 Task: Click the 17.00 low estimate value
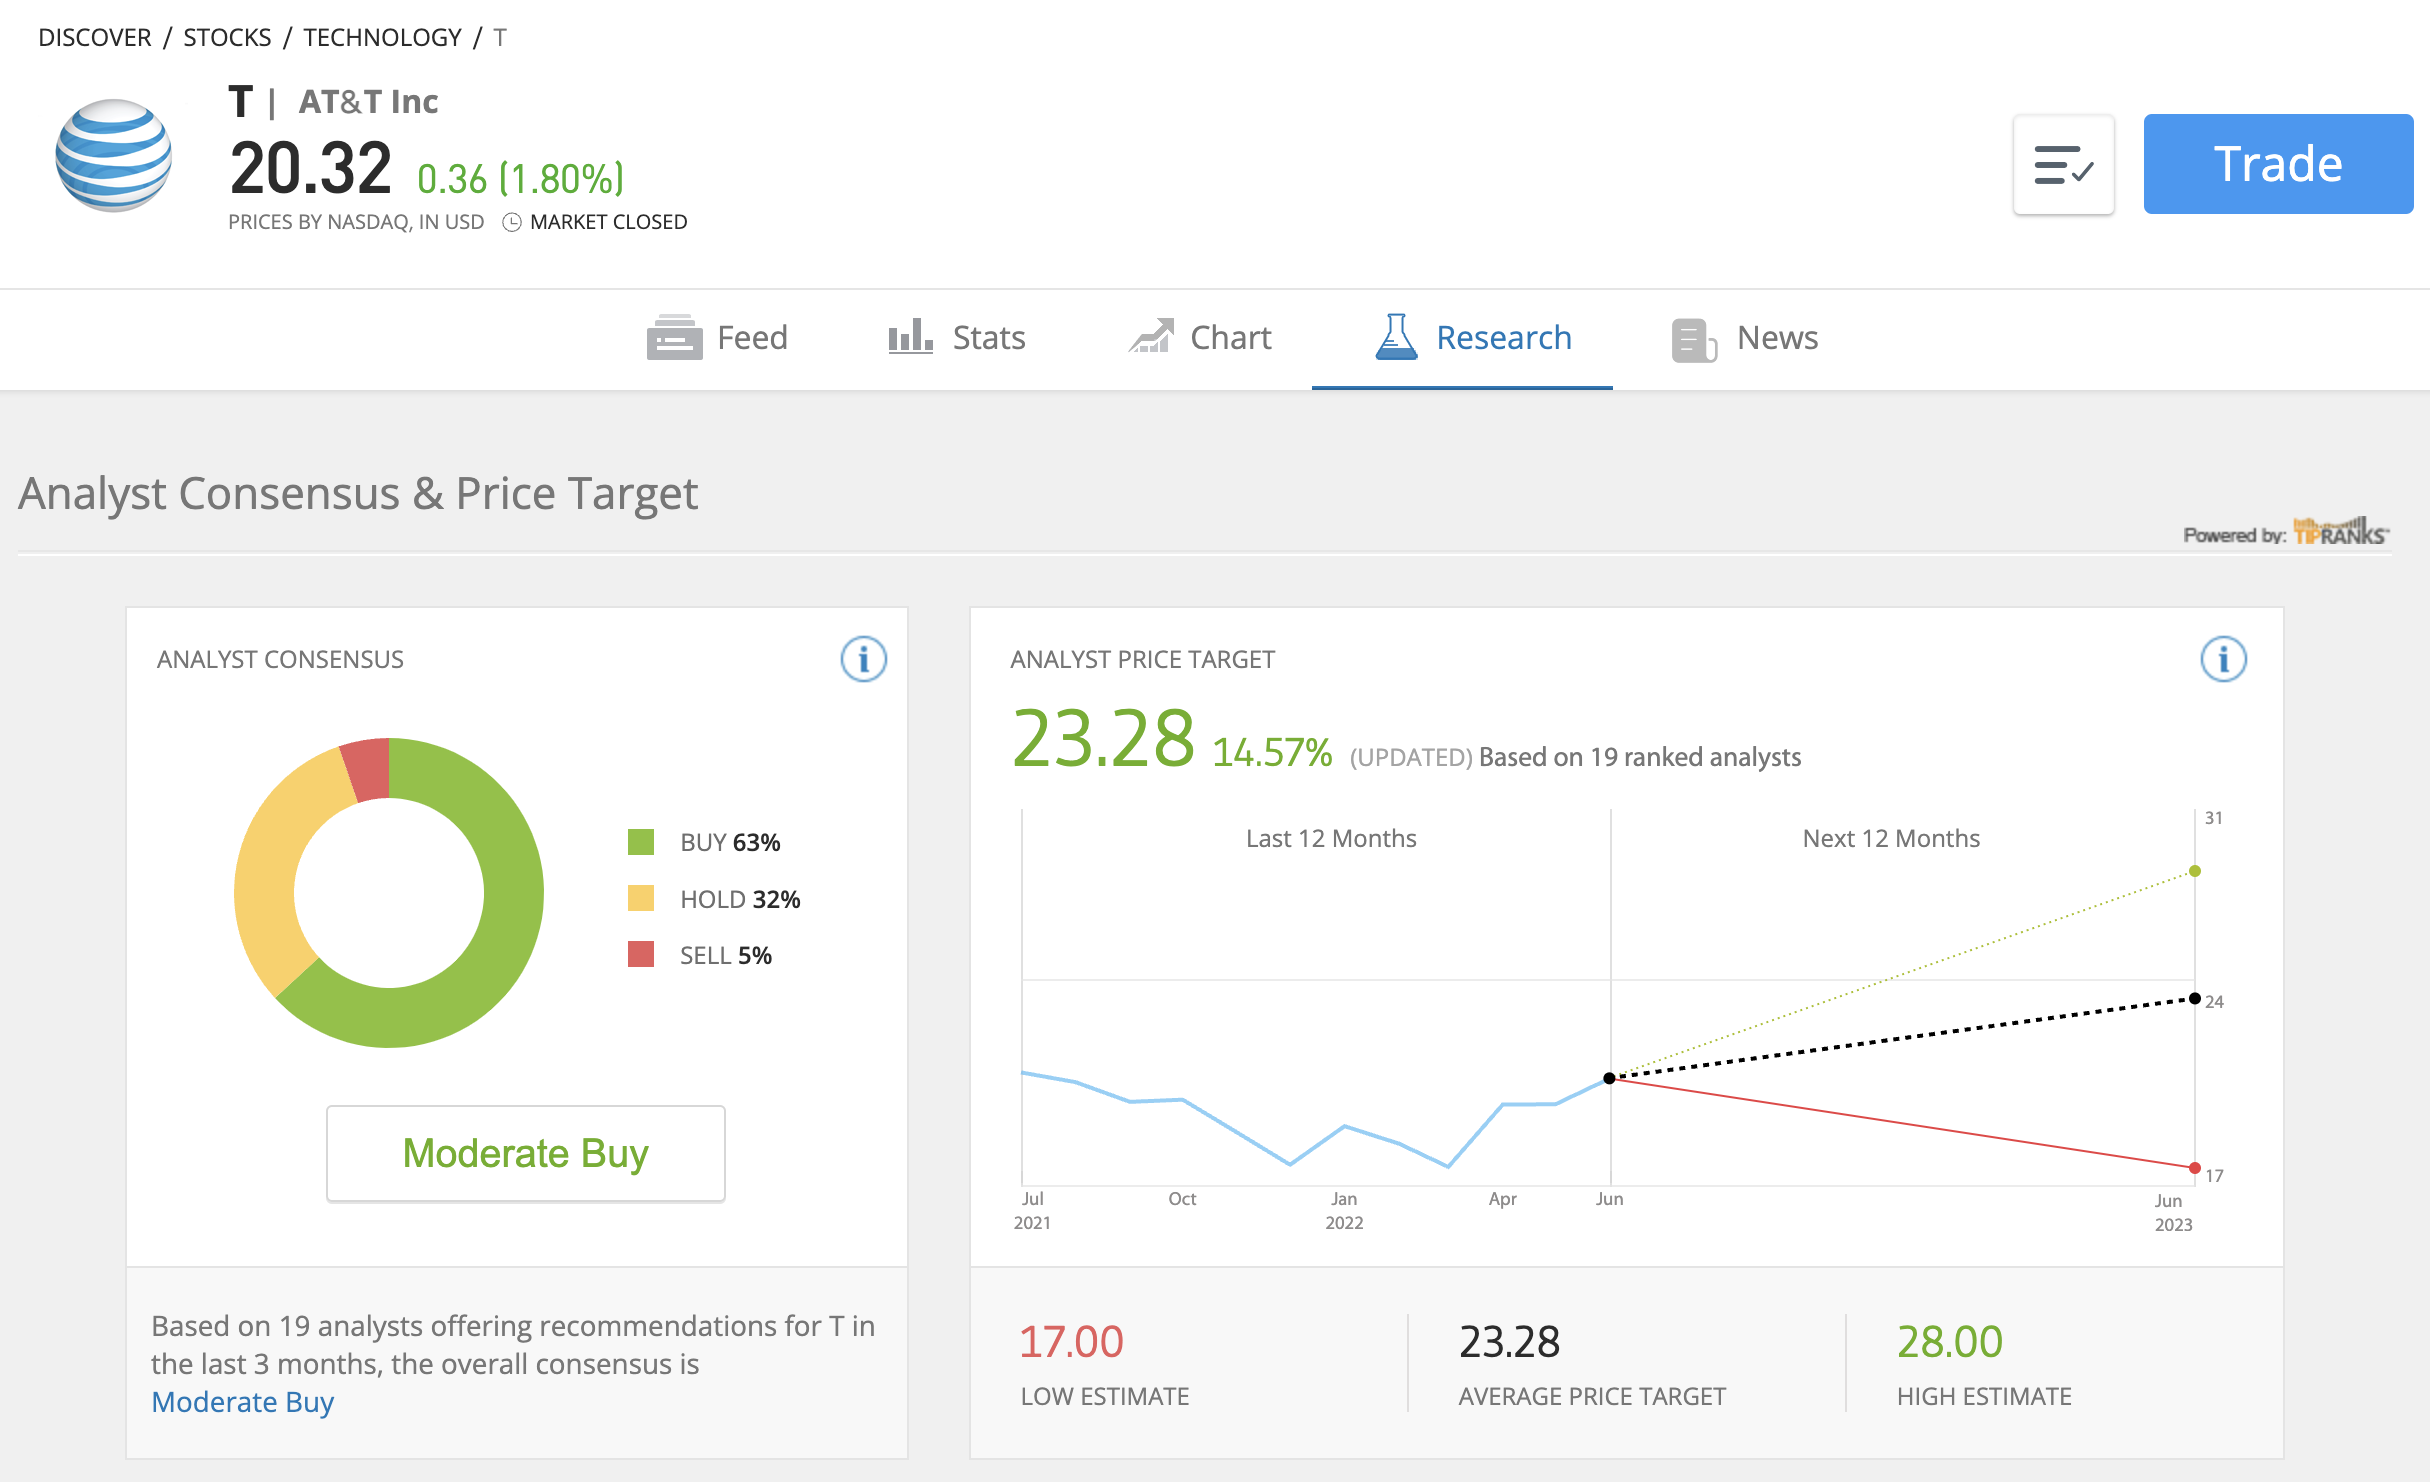(x=1071, y=1342)
